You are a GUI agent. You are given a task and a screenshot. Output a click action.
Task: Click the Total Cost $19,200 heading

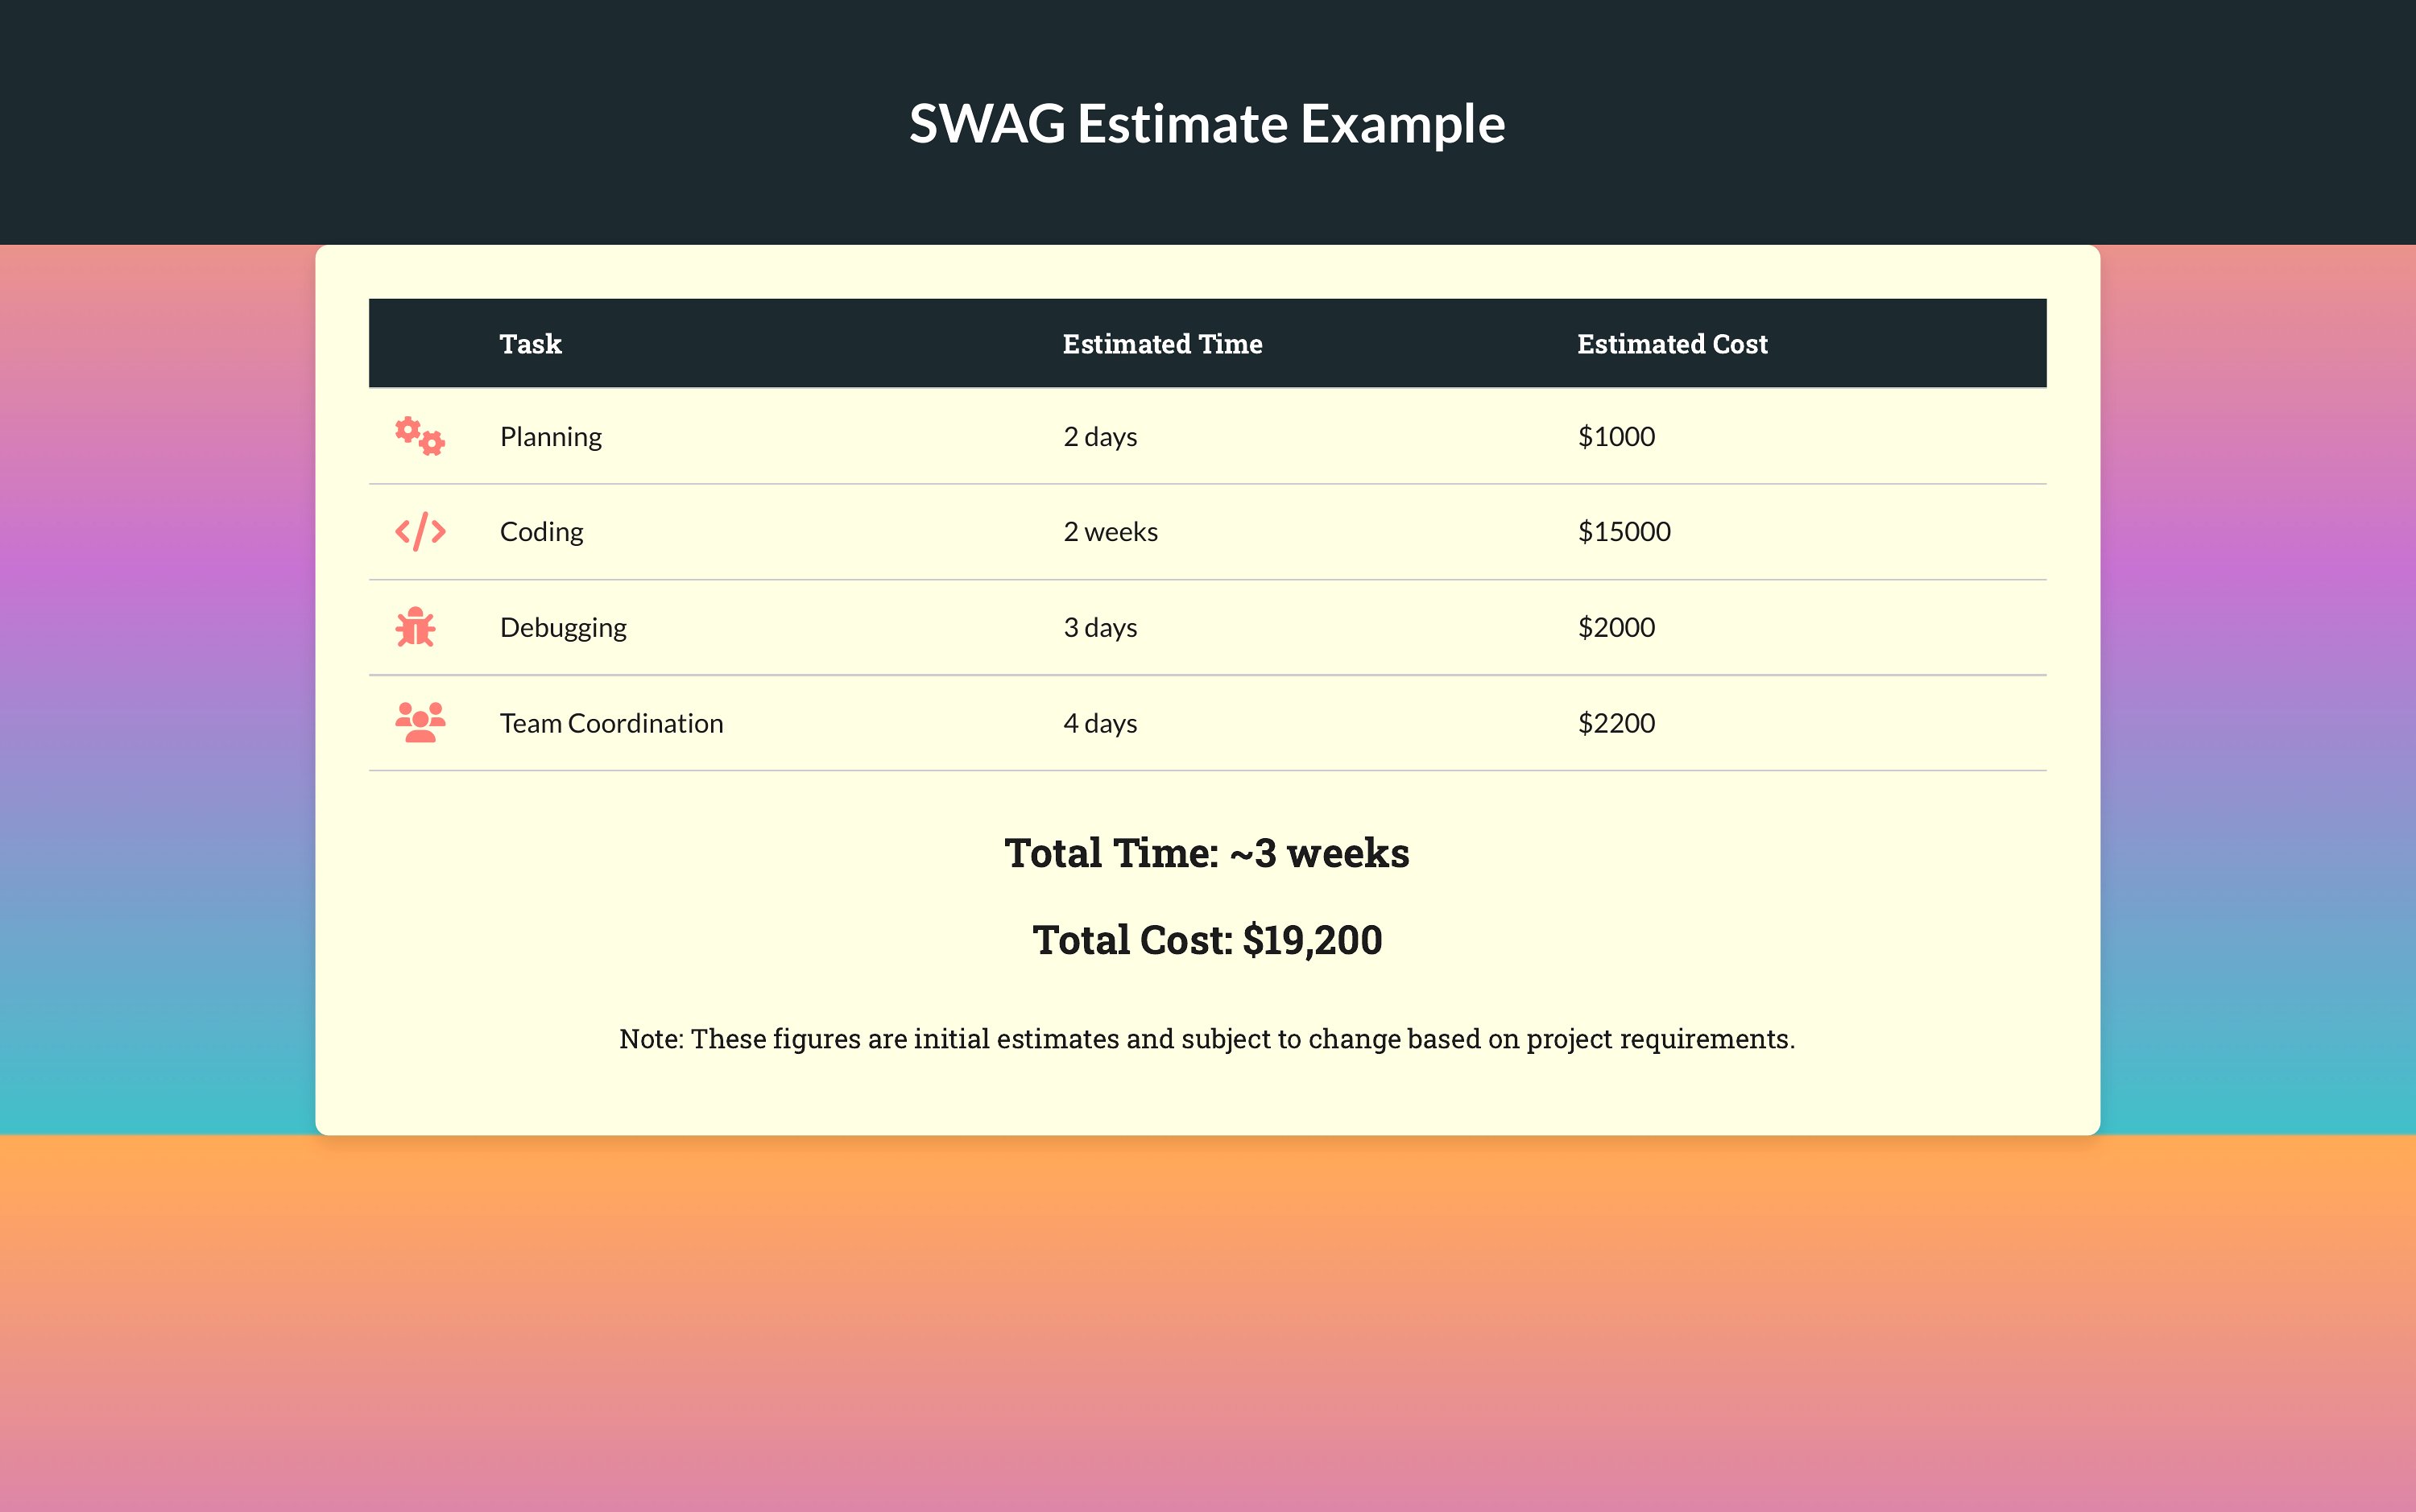(x=1207, y=940)
